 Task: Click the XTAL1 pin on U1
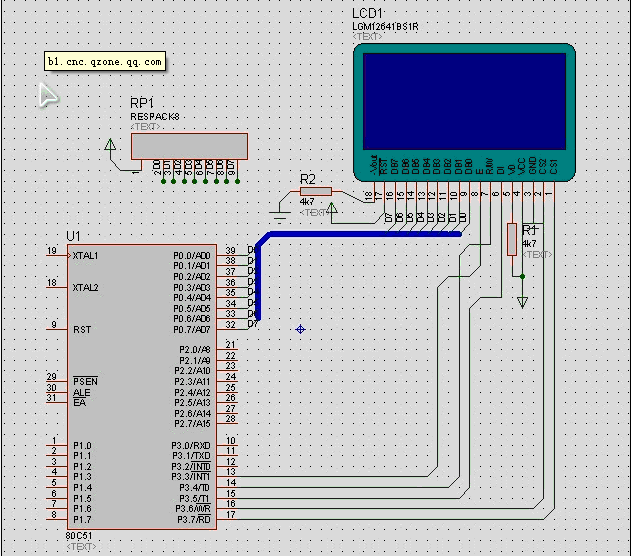tap(84, 256)
